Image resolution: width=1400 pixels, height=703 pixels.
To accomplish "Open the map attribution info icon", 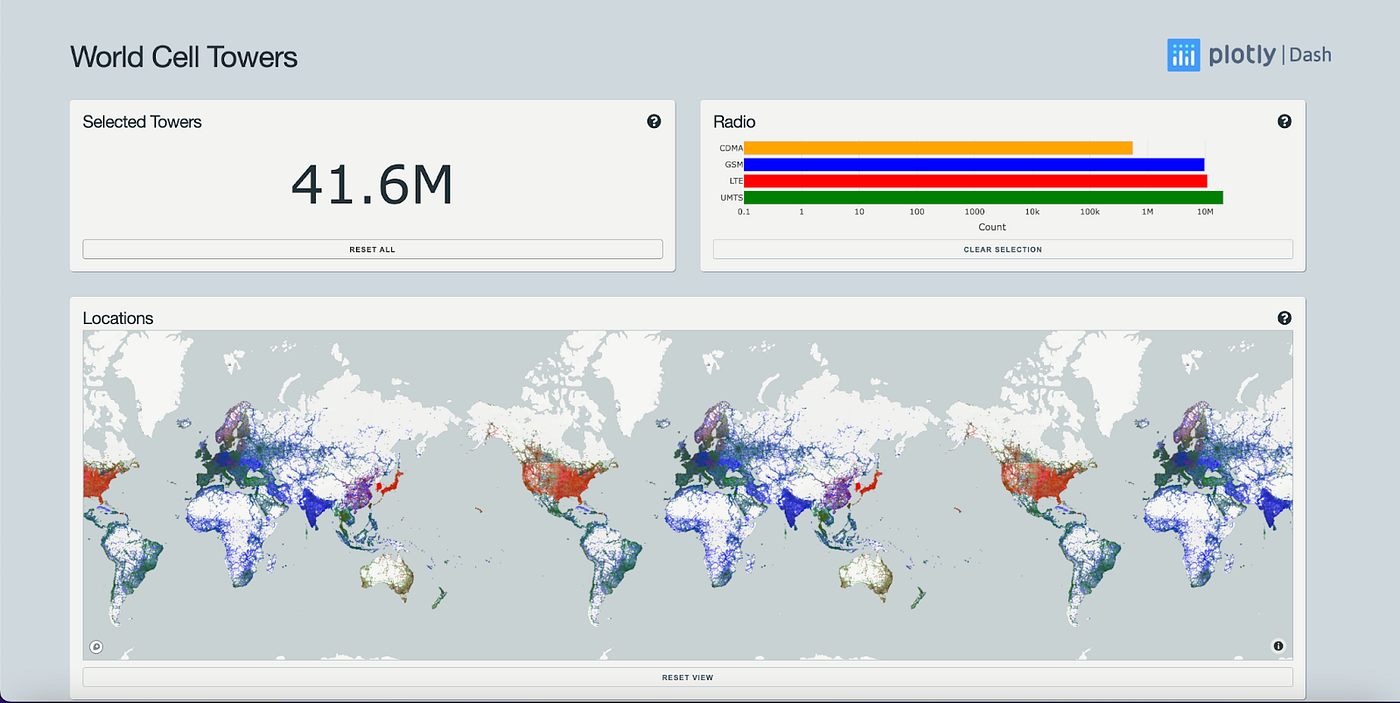I will coord(1278,646).
